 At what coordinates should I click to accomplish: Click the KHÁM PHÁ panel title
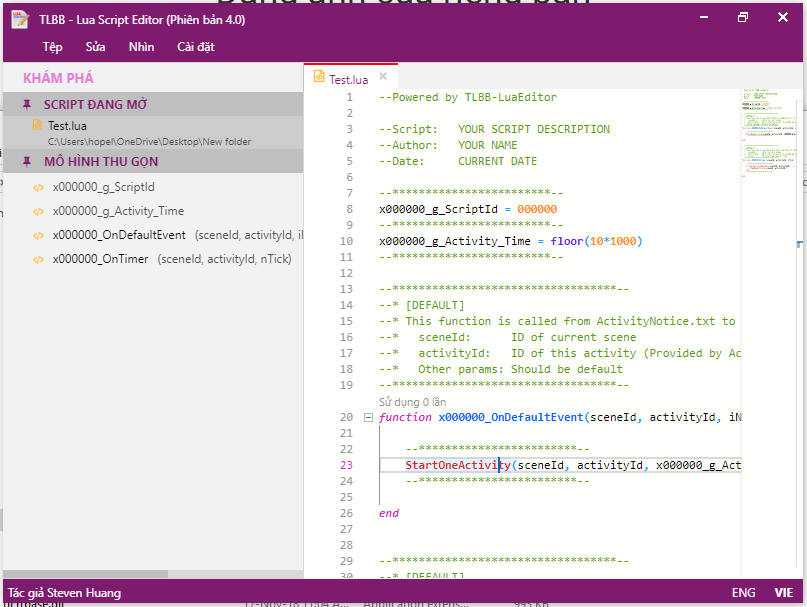58,78
